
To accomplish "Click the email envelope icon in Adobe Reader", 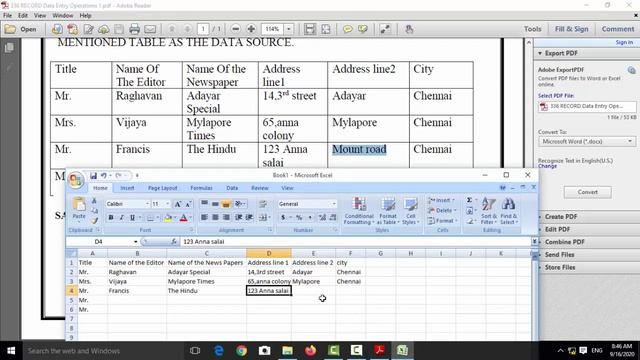I will click(x=150, y=29).
